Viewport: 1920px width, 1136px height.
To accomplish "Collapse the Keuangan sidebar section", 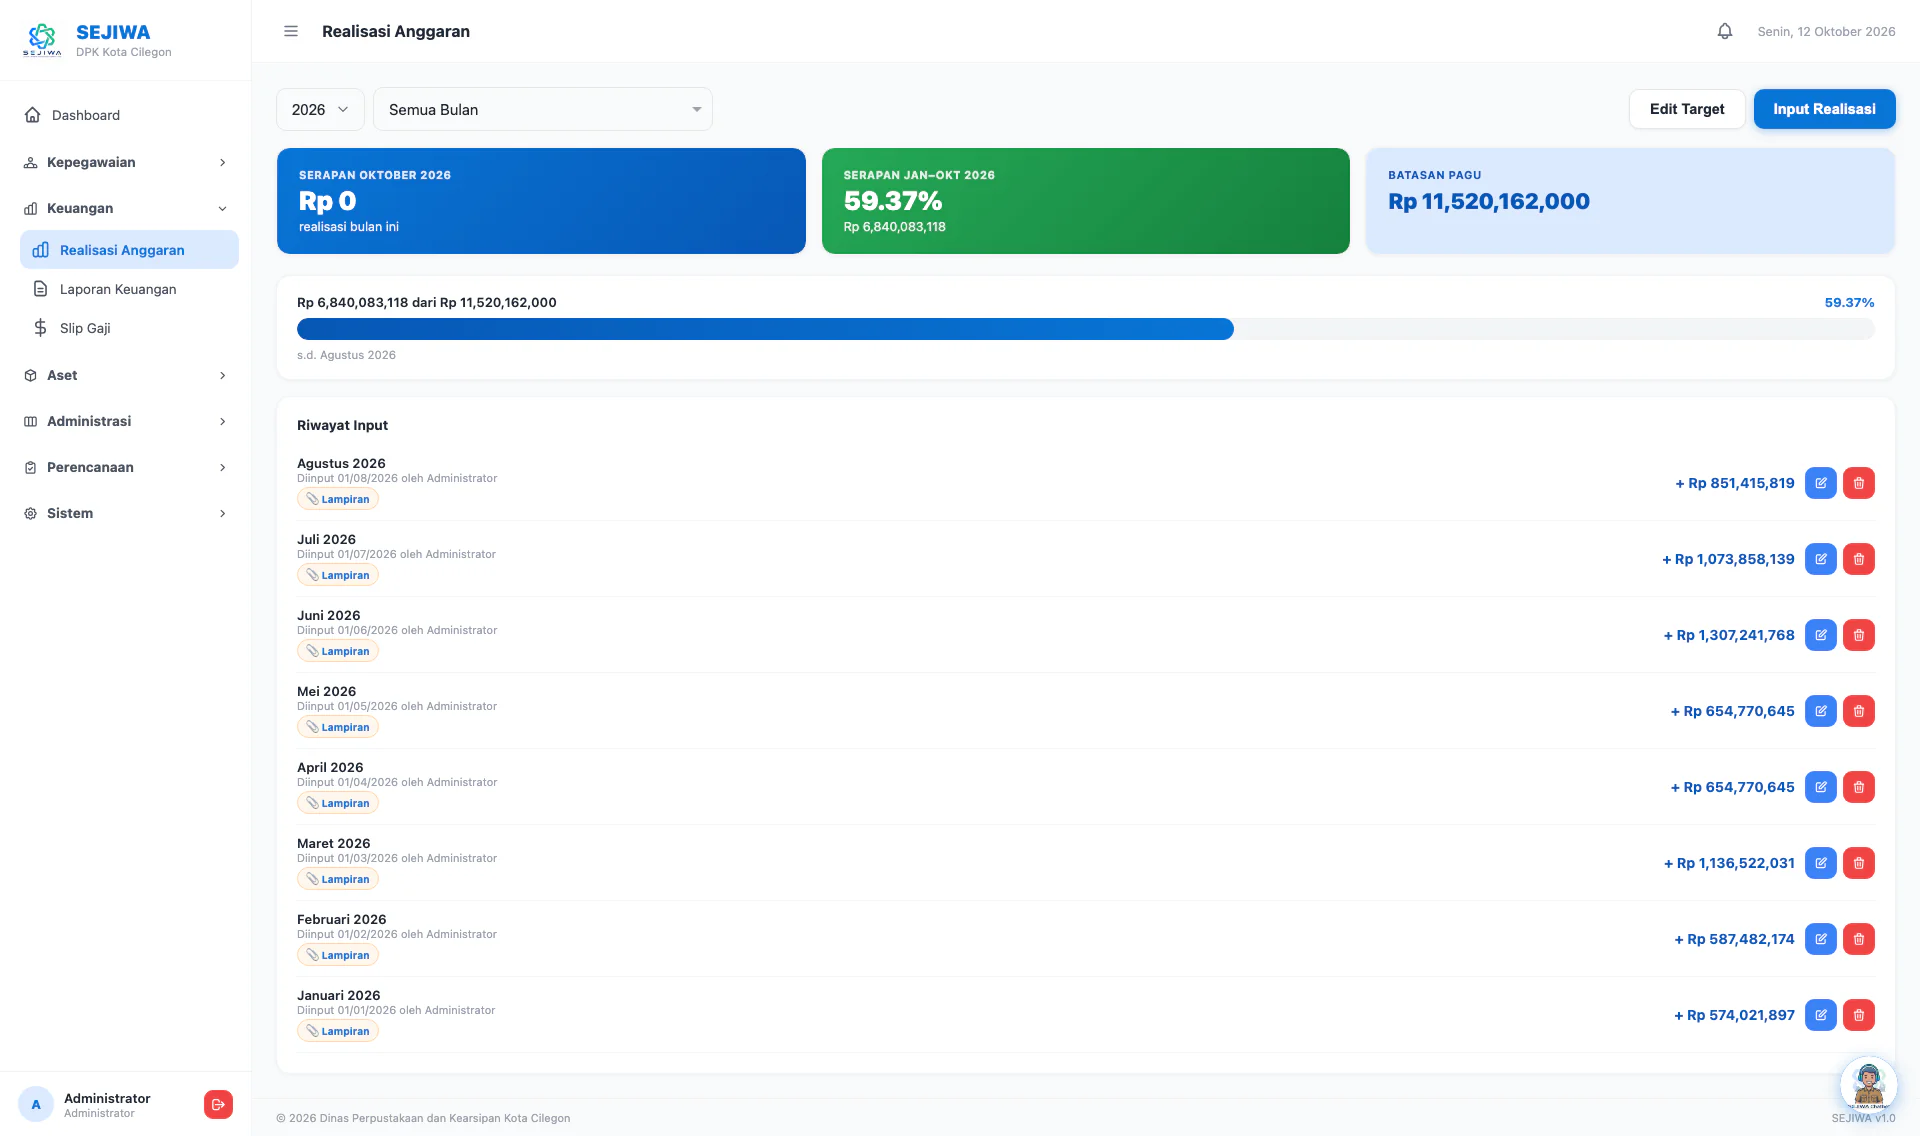I will point(126,208).
